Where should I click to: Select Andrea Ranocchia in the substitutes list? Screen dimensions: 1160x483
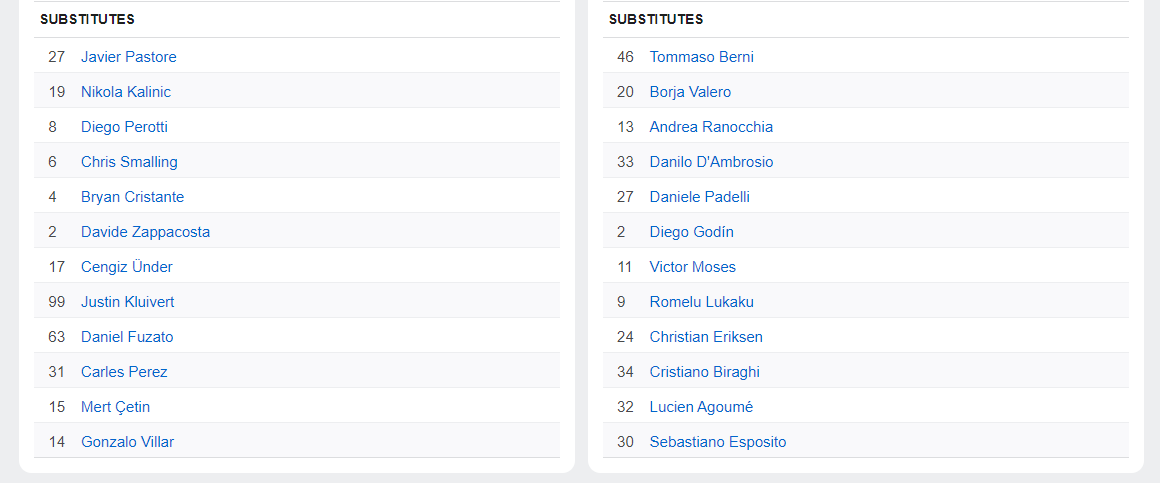(711, 127)
